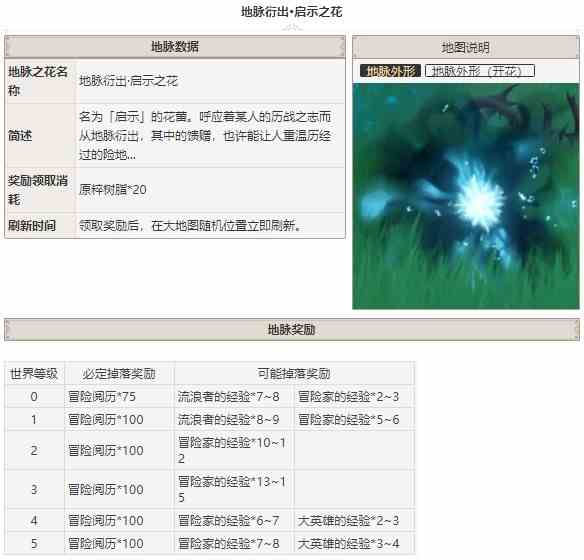
Task: Select the 可能掉落奖励 column header
Action: (x=294, y=373)
